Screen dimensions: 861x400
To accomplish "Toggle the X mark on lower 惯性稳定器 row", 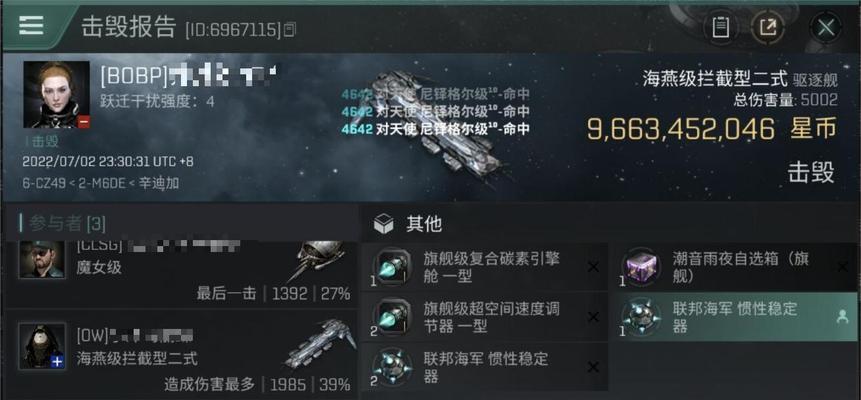I will (x=593, y=367).
